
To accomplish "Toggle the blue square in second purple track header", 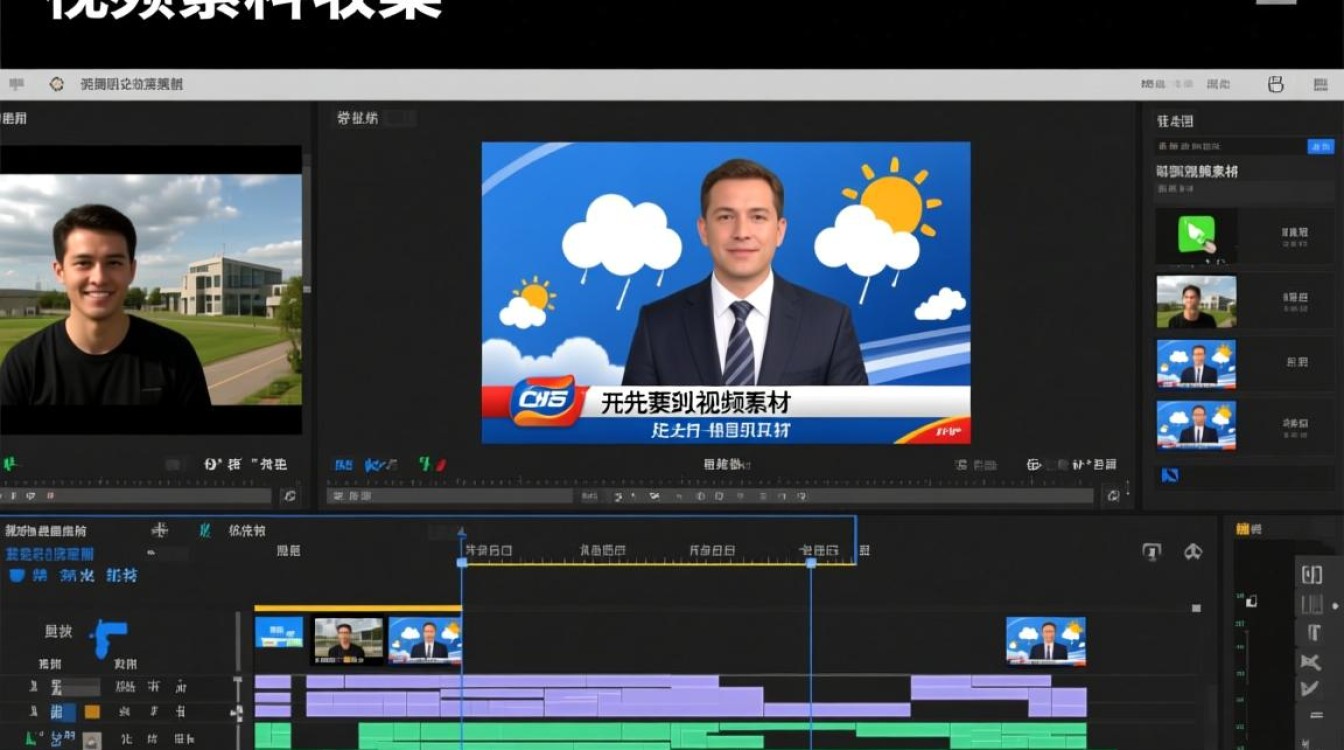I will point(63,712).
